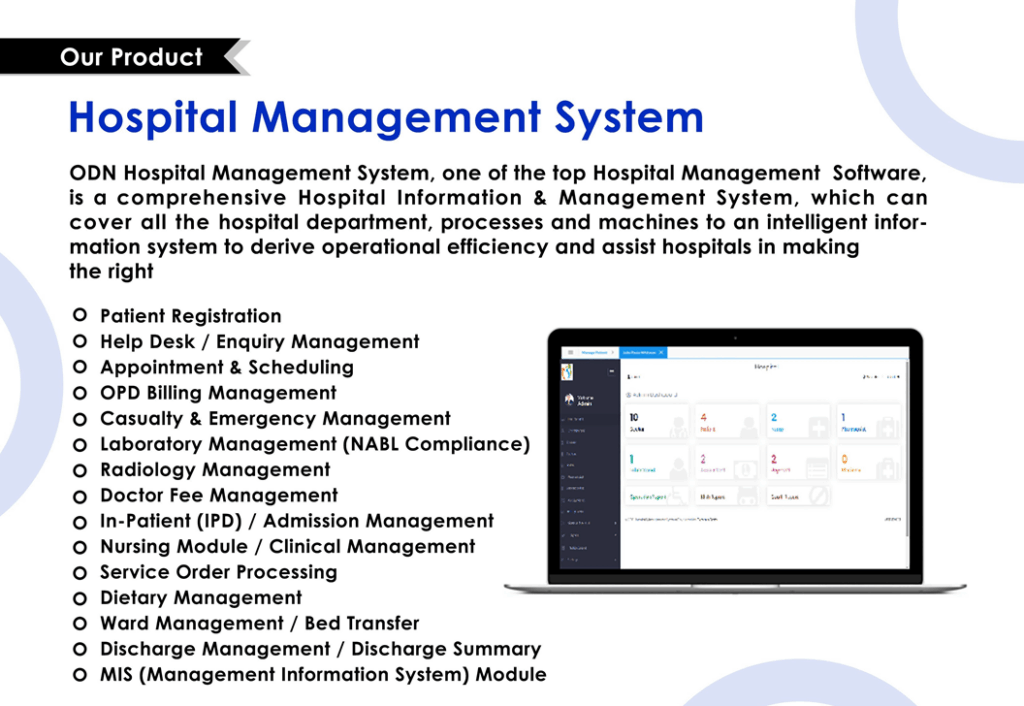Image resolution: width=1024 pixels, height=706 pixels.
Task: Collapse the dark sidebar using its toggle button
Action: 611,372
